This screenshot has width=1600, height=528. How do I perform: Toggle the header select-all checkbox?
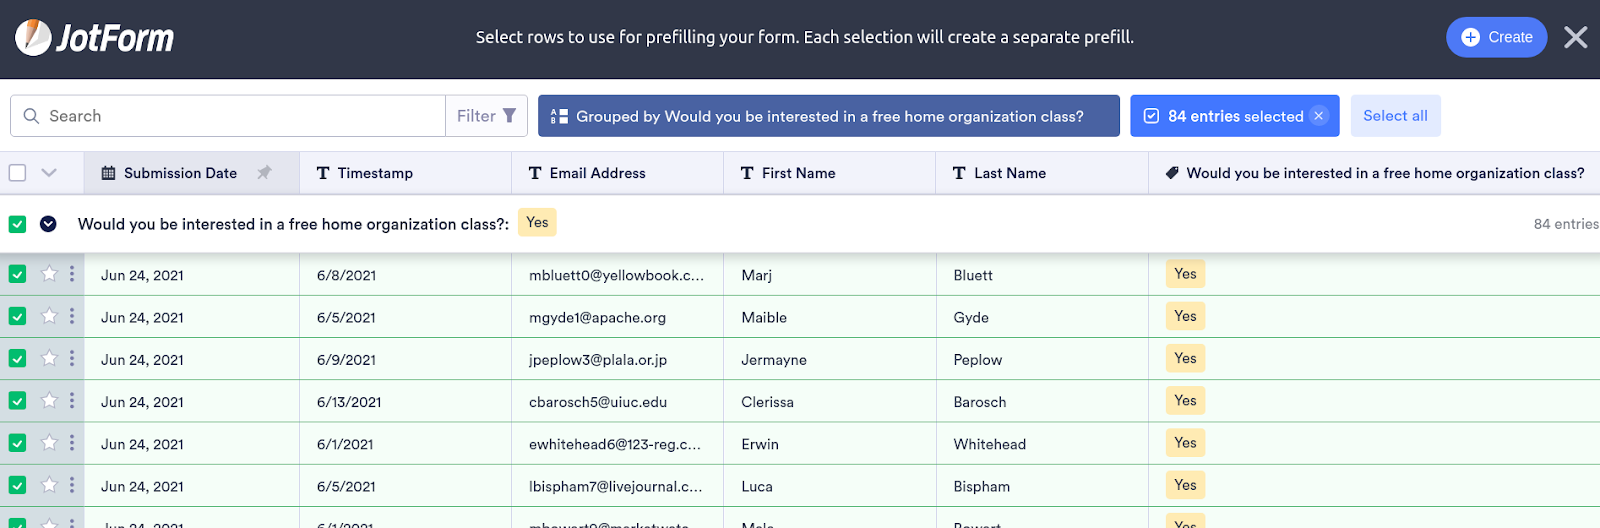pos(17,173)
